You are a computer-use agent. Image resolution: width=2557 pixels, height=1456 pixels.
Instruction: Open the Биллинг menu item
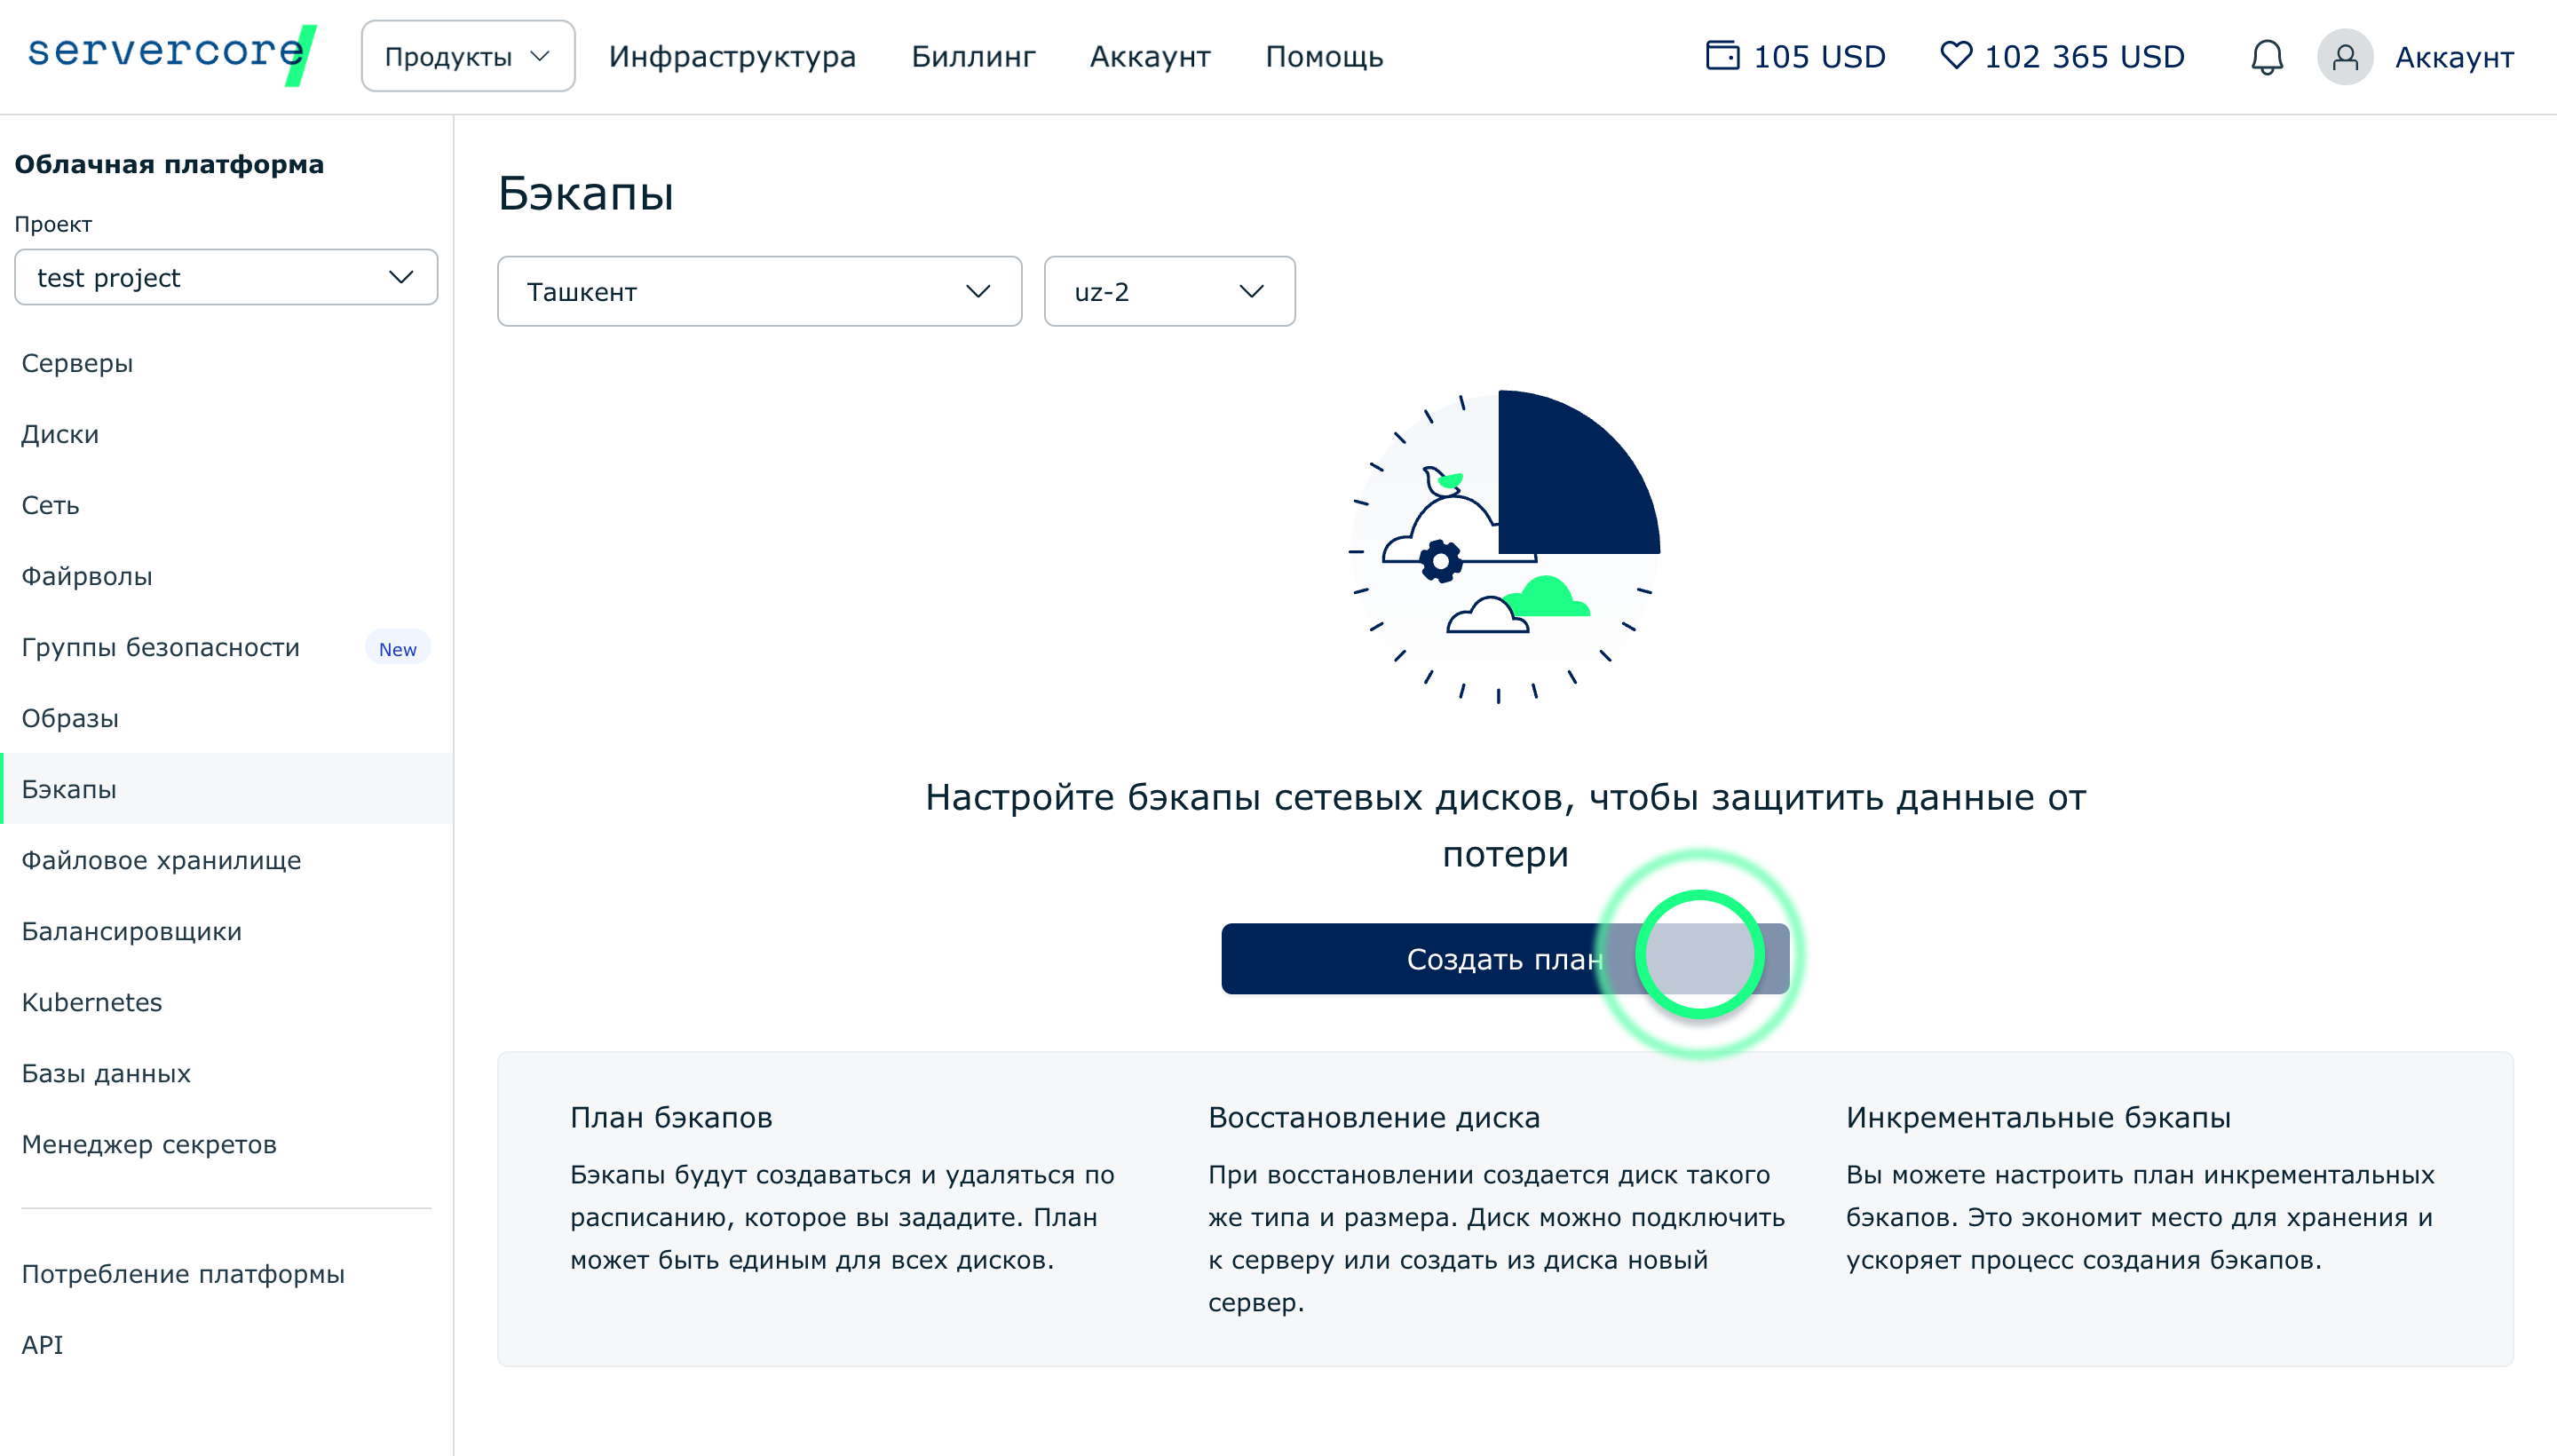tap(972, 57)
